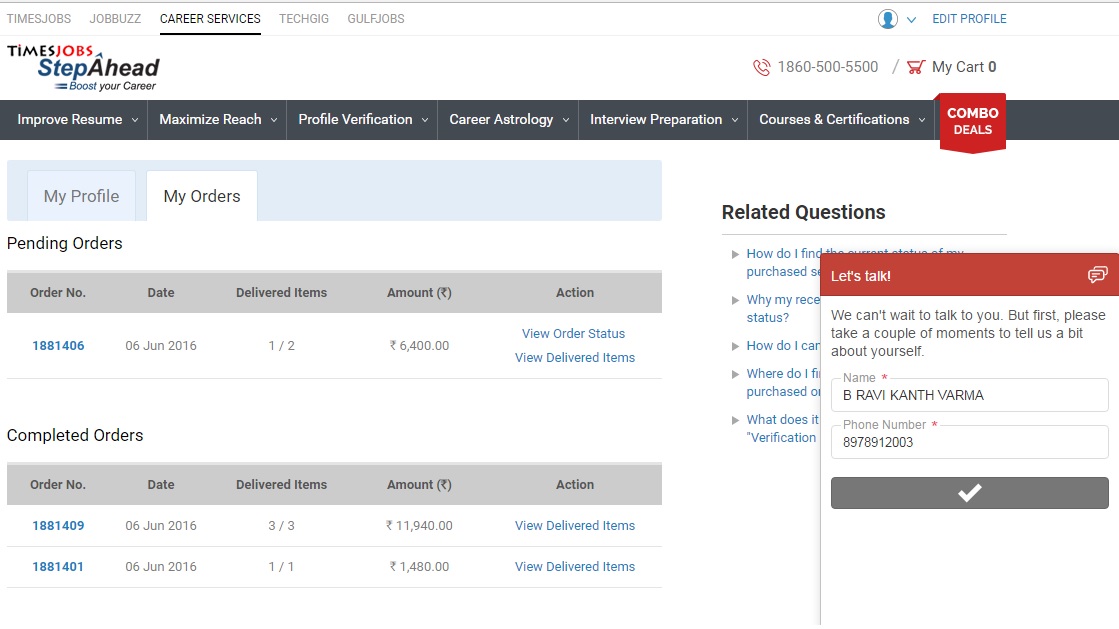This screenshot has height=629, width=1119.
Task: Click the phone call icon
Action: coord(762,67)
